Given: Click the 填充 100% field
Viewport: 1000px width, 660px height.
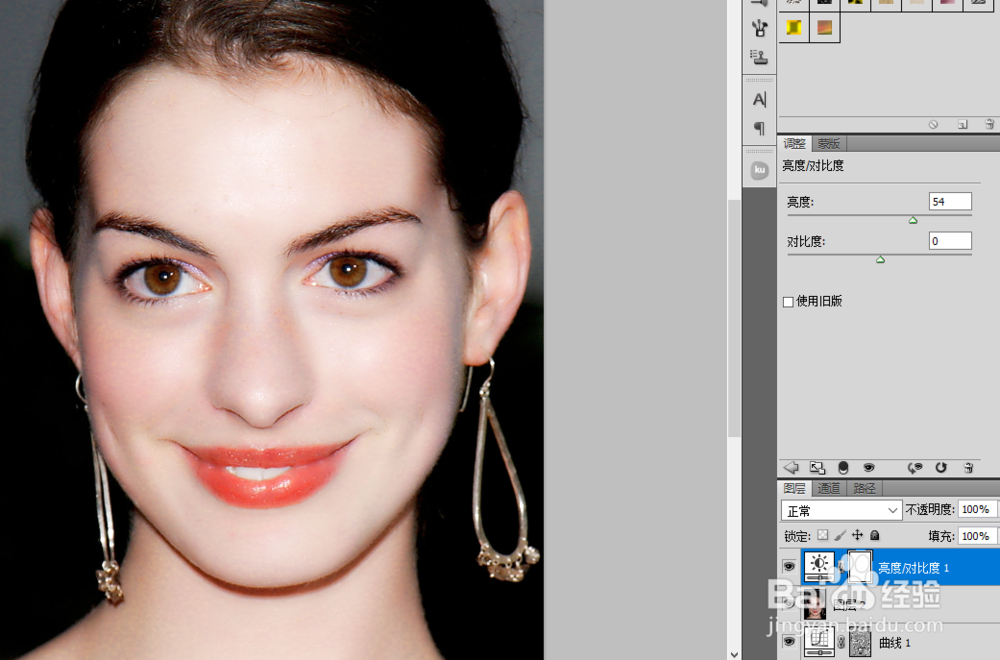Looking at the screenshot, I should click(976, 536).
